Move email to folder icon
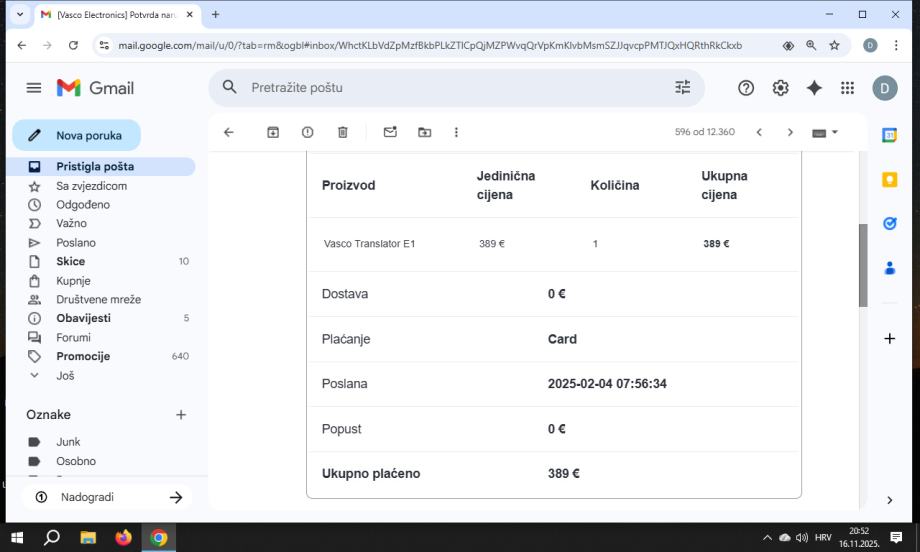The image size is (920, 552). coord(424,132)
